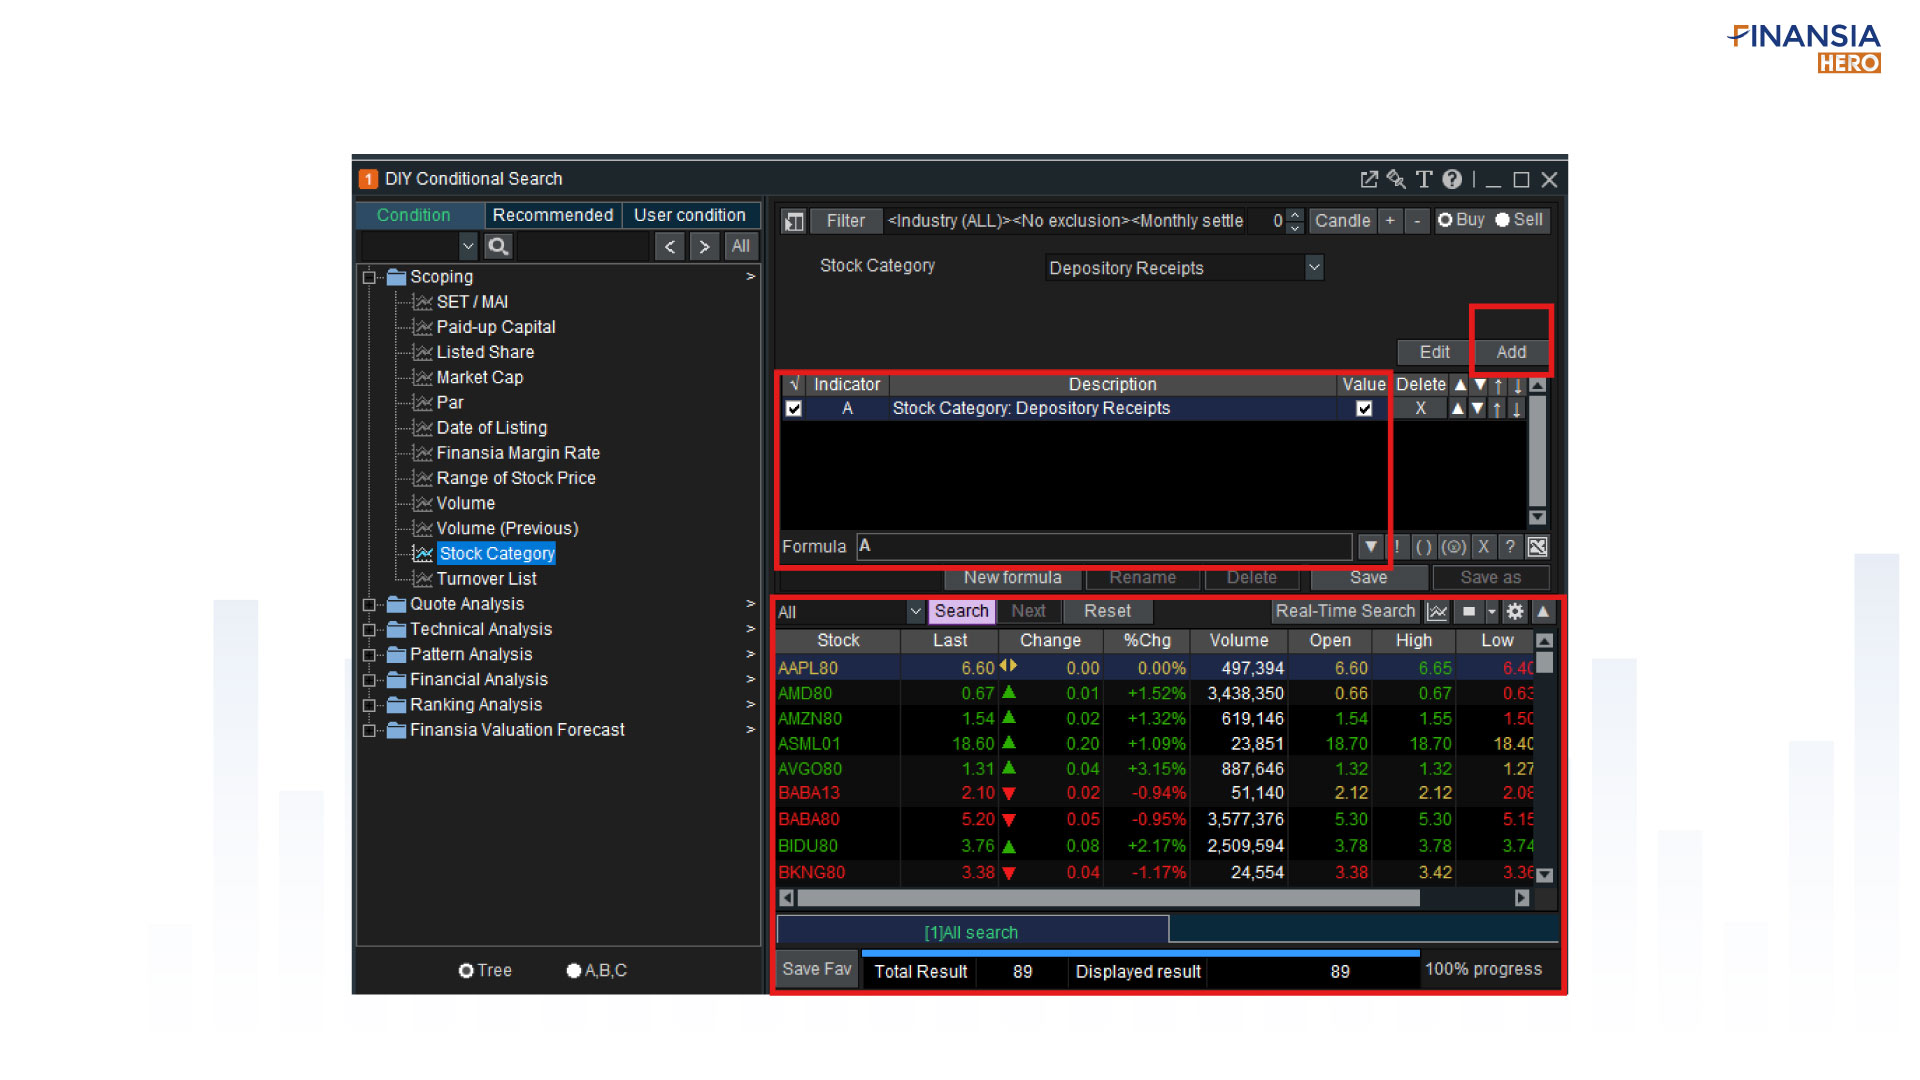This screenshot has height=1080, width=1920.
Task: Expand the Quote Analysis folder
Action: (x=369, y=604)
